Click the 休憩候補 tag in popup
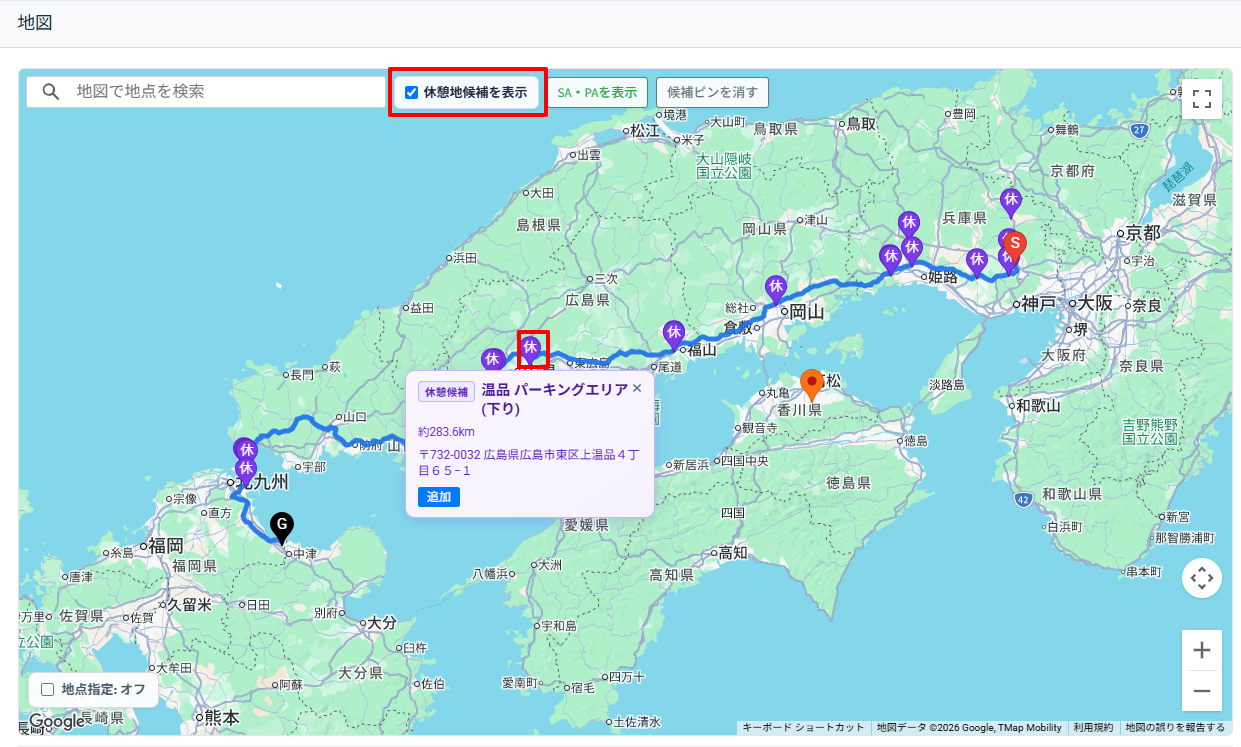The image size is (1241, 747). (446, 392)
